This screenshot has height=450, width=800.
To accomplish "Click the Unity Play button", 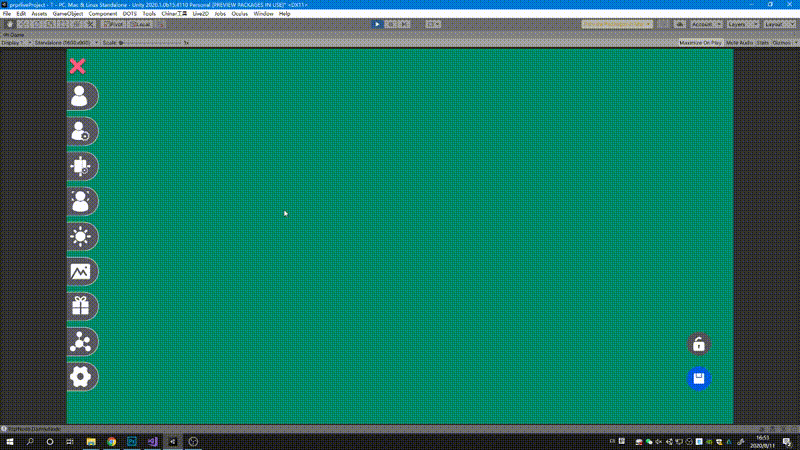I will (377, 24).
